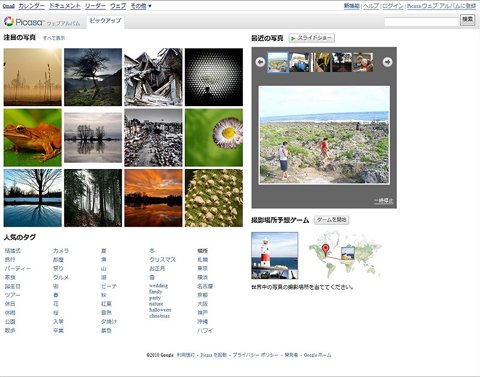Go to previous recent photos with left arrow
This screenshot has width=480, height=377.
(260, 62)
